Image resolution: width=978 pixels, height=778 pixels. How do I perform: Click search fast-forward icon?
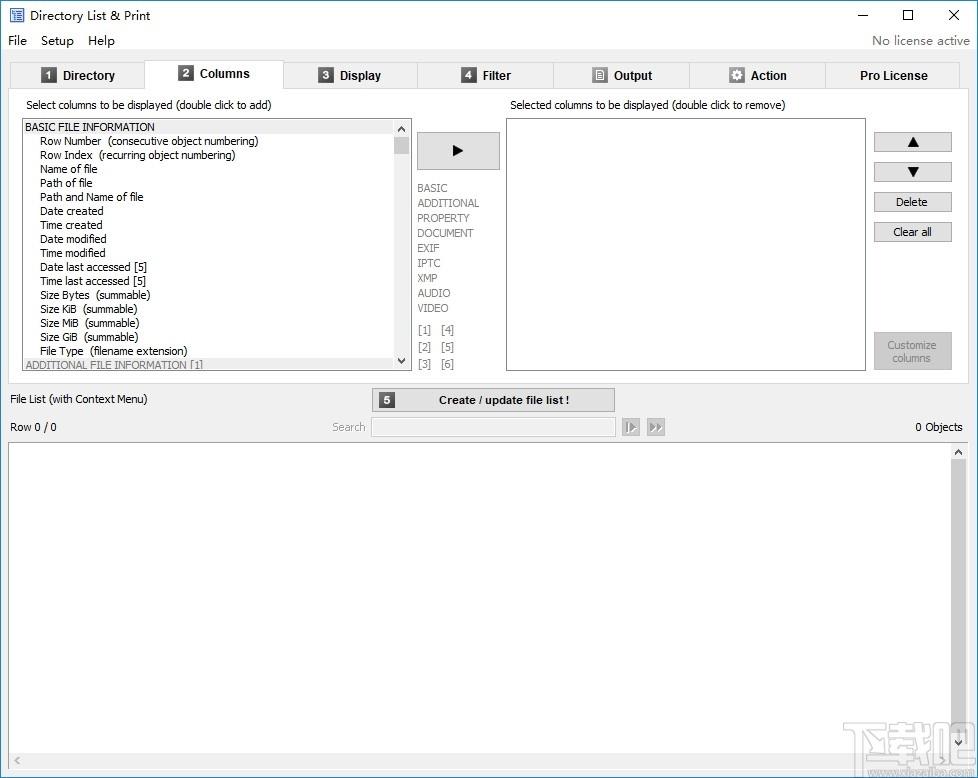coord(656,427)
